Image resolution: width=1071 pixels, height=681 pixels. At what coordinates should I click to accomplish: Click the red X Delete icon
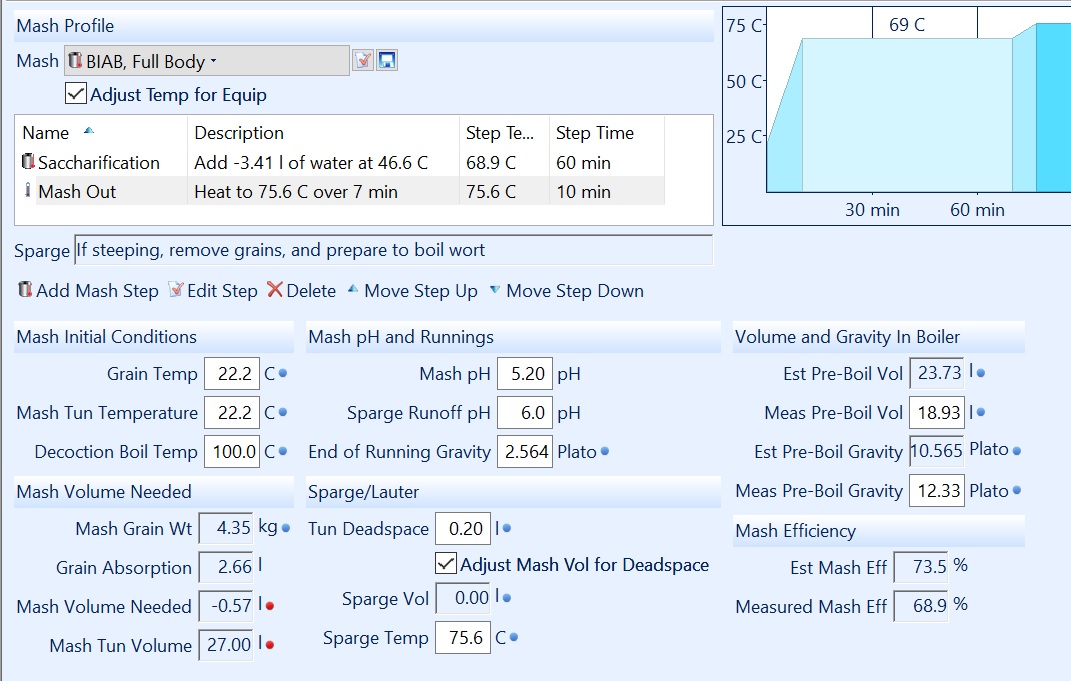[x=275, y=291]
